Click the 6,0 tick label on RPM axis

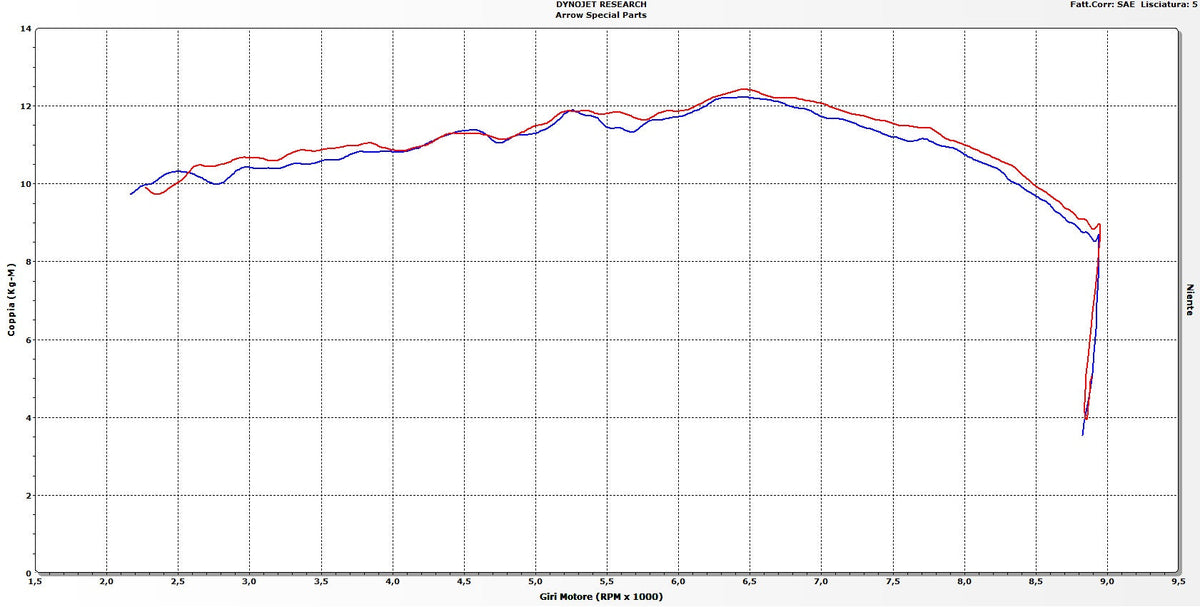[x=678, y=581]
